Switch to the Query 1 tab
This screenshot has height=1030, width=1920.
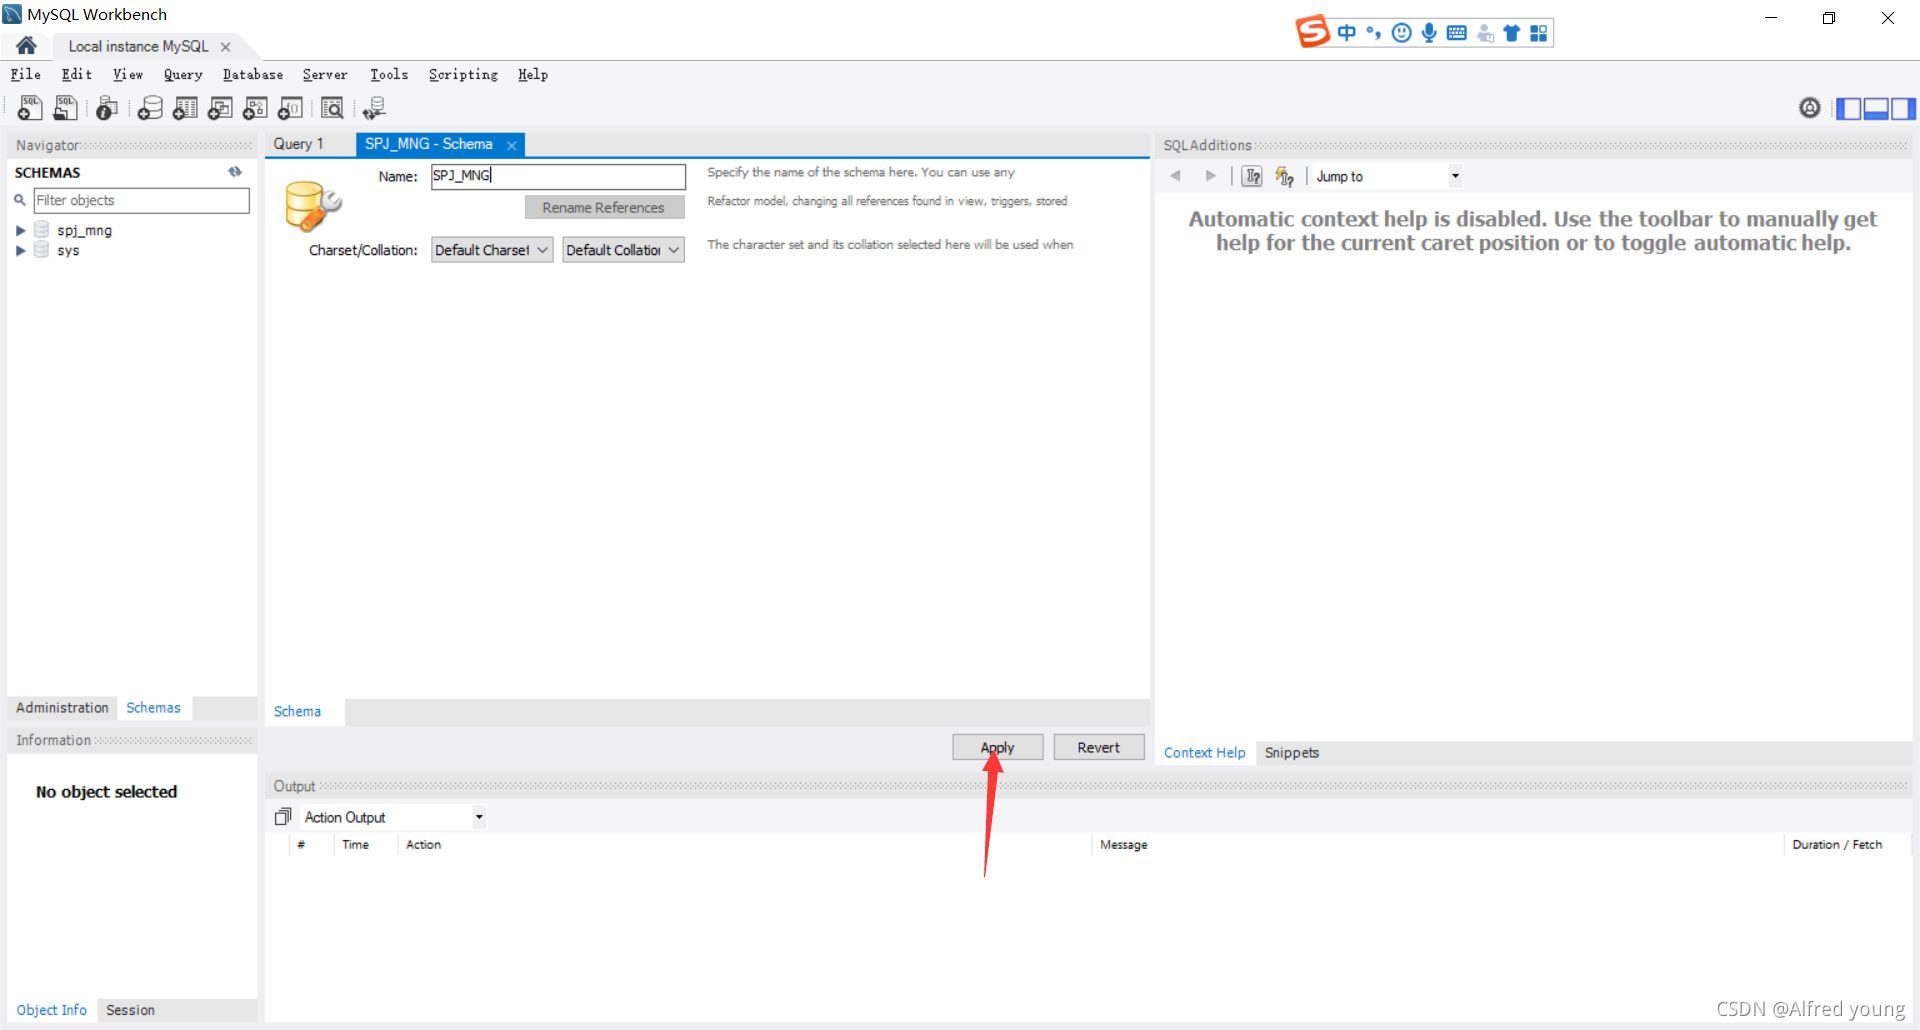[x=299, y=144]
